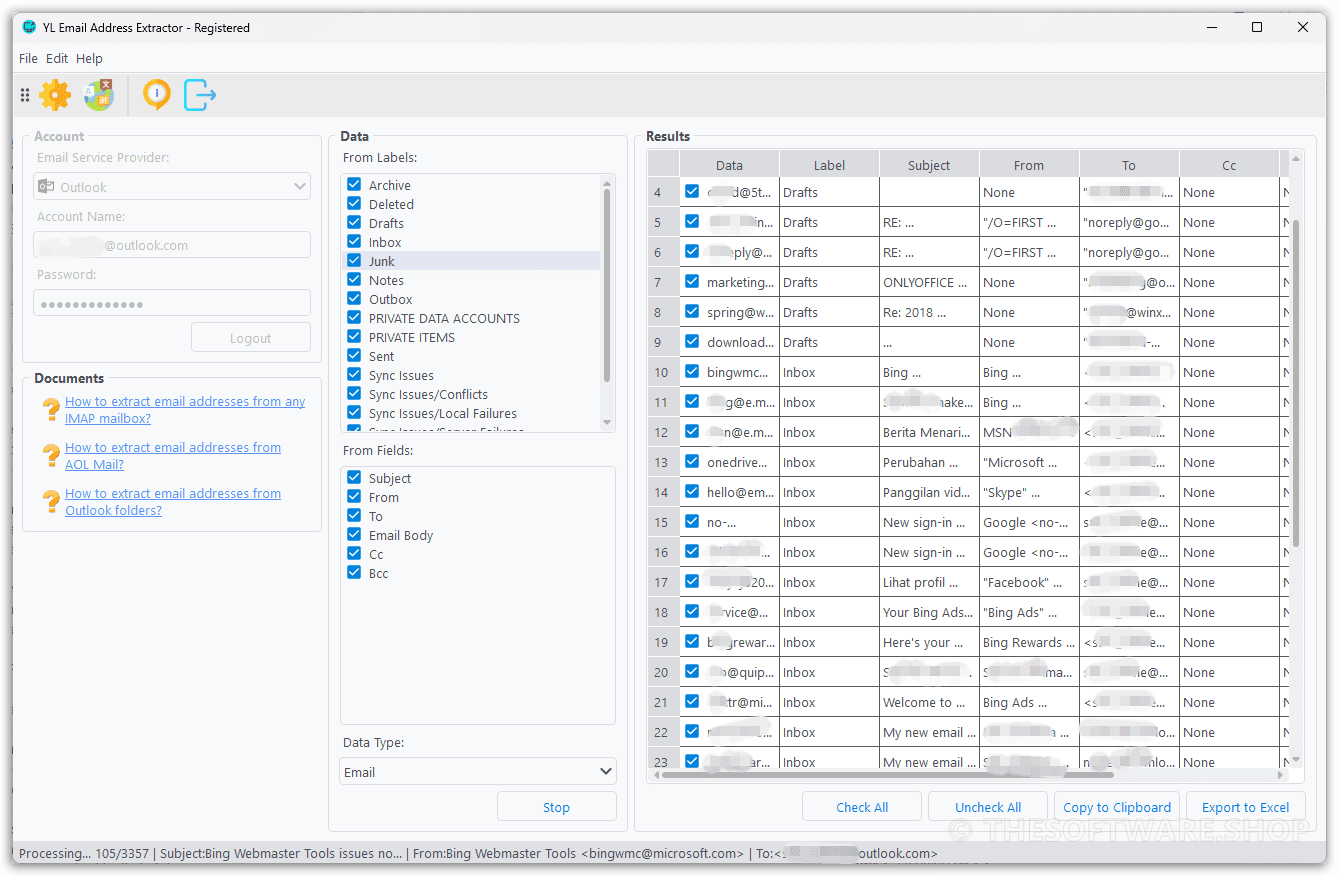Uncheck the checkbox in result row 7
This screenshot has height=876, width=1339.
(692, 282)
